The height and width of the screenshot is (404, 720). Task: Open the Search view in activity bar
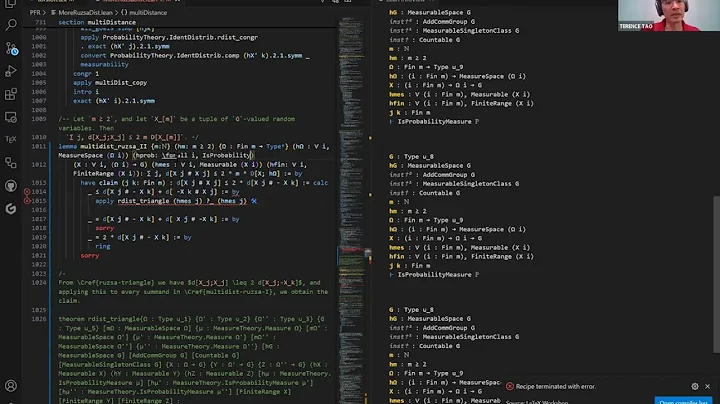coord(11,25)
